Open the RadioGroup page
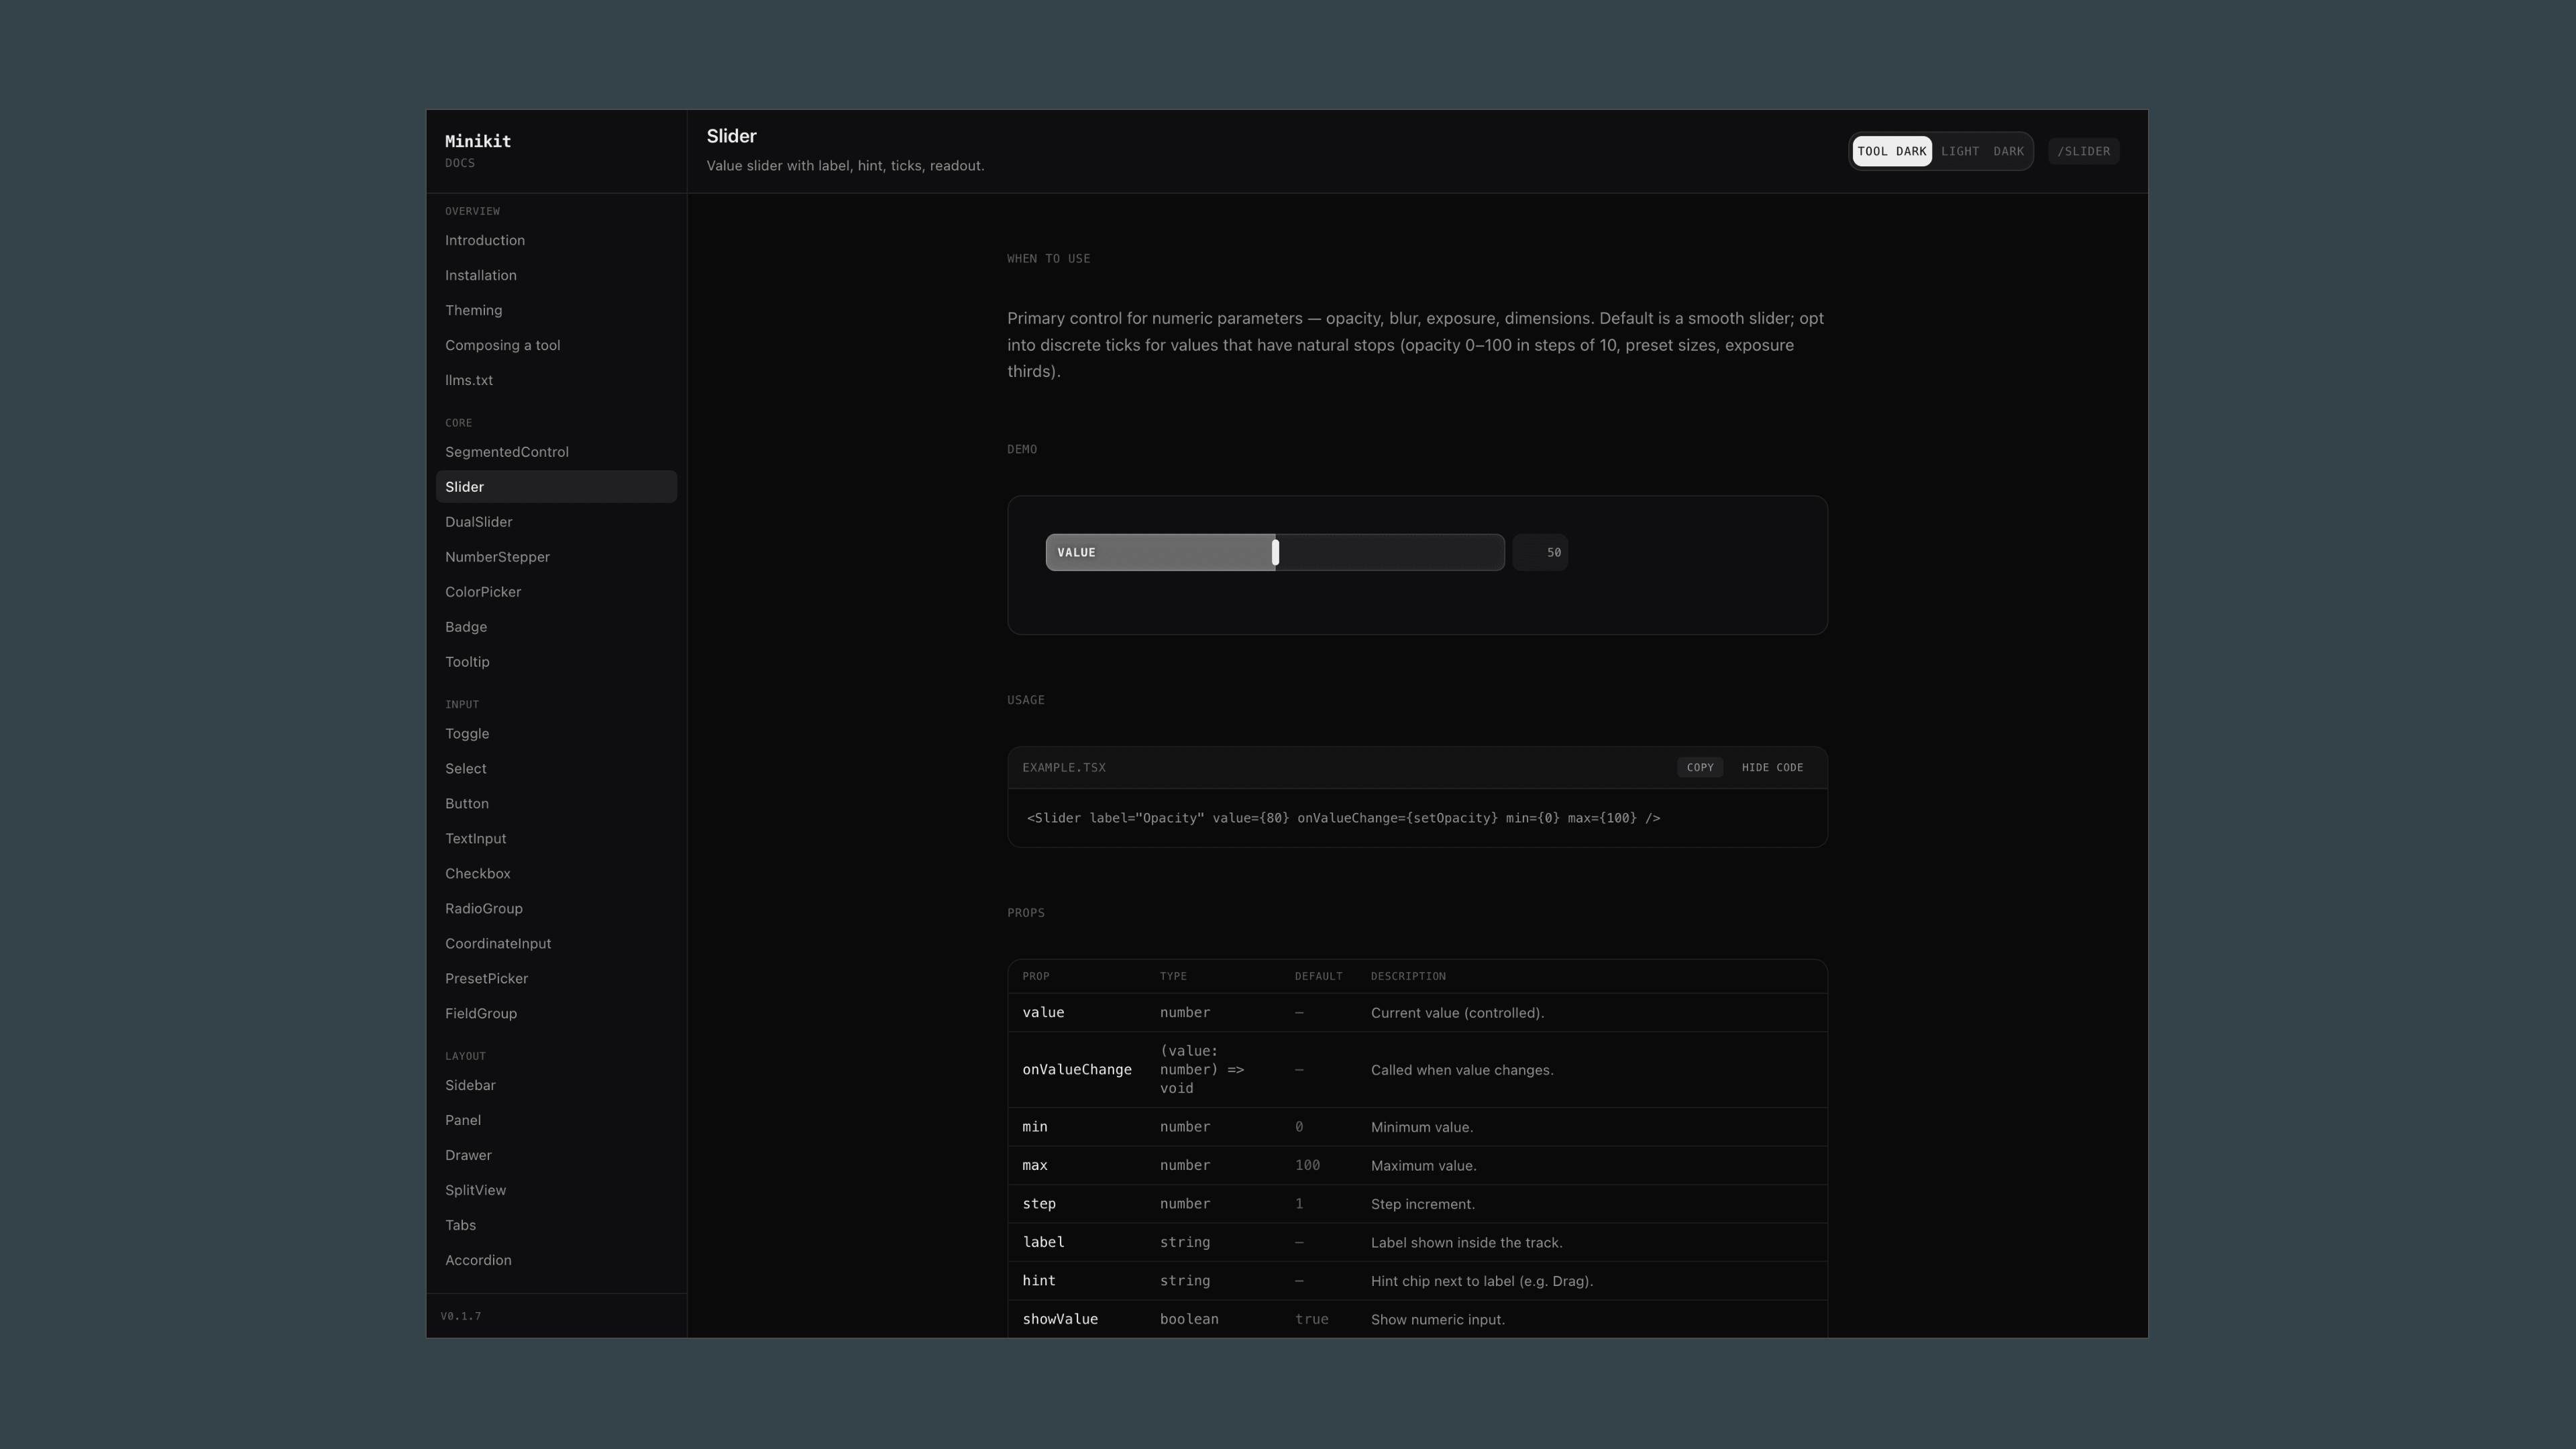The image size is (2576, 1449). tap(556, 908)
